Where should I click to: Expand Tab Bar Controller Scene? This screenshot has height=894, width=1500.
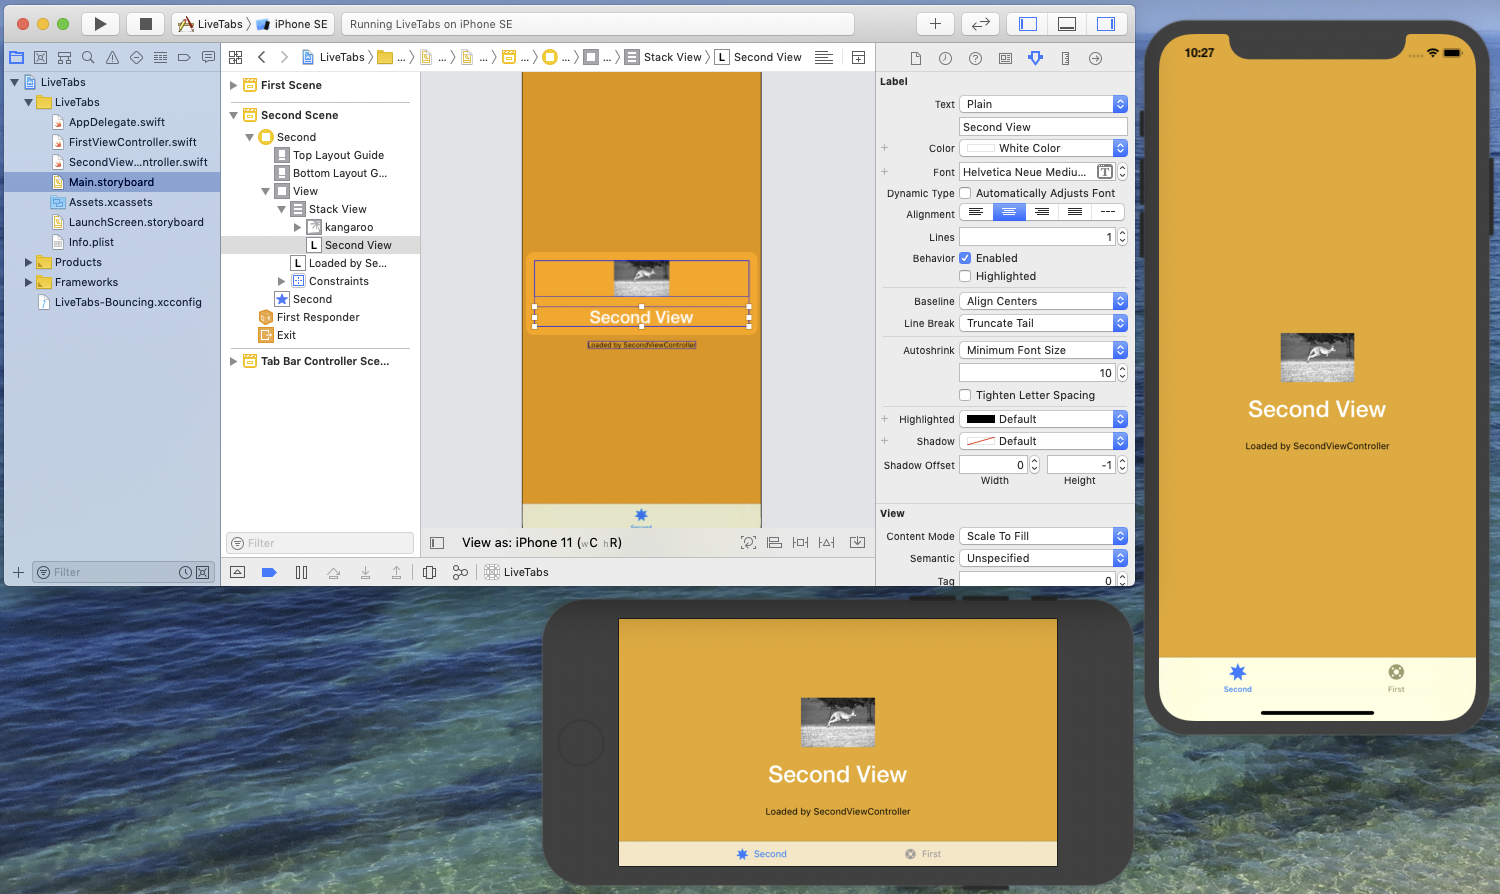click(234, 361)
